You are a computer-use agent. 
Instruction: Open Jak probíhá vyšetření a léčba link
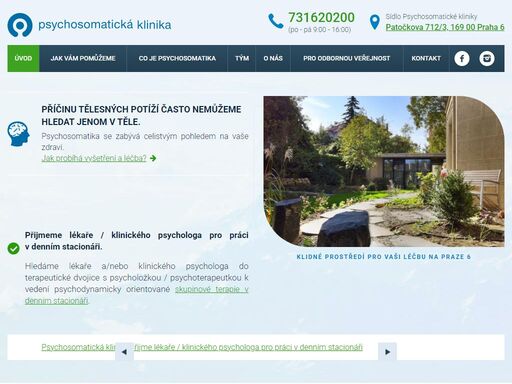[94, 158]
